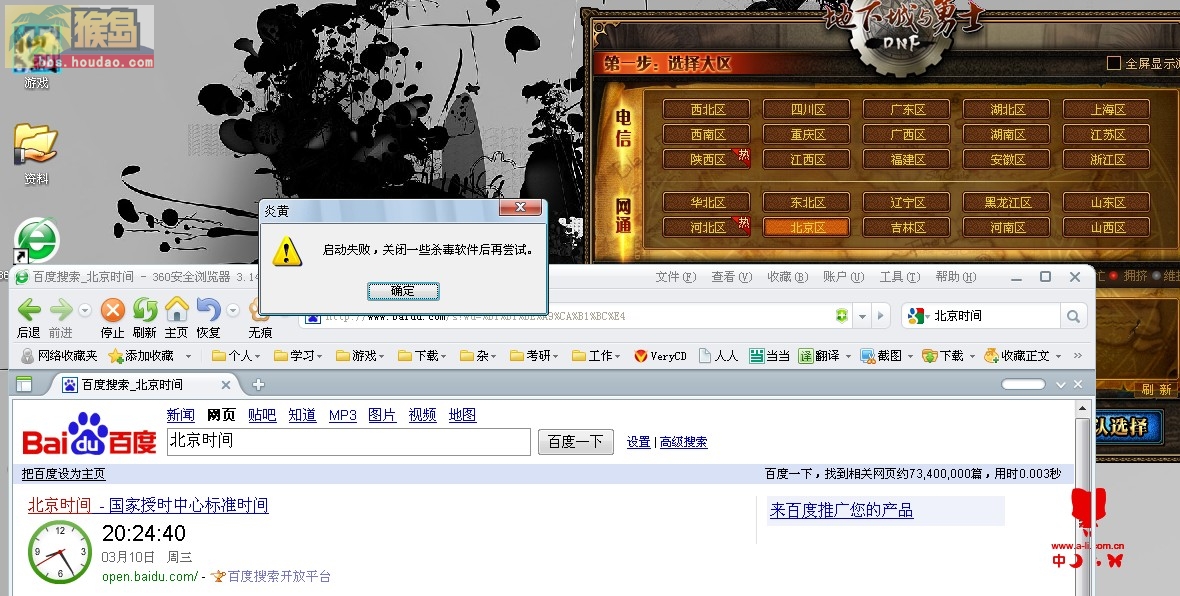Expand the 个人 bookmark folder
The width and height of the screenshot is (1180, 596).
pyautogui.click(x=236, y=355)
